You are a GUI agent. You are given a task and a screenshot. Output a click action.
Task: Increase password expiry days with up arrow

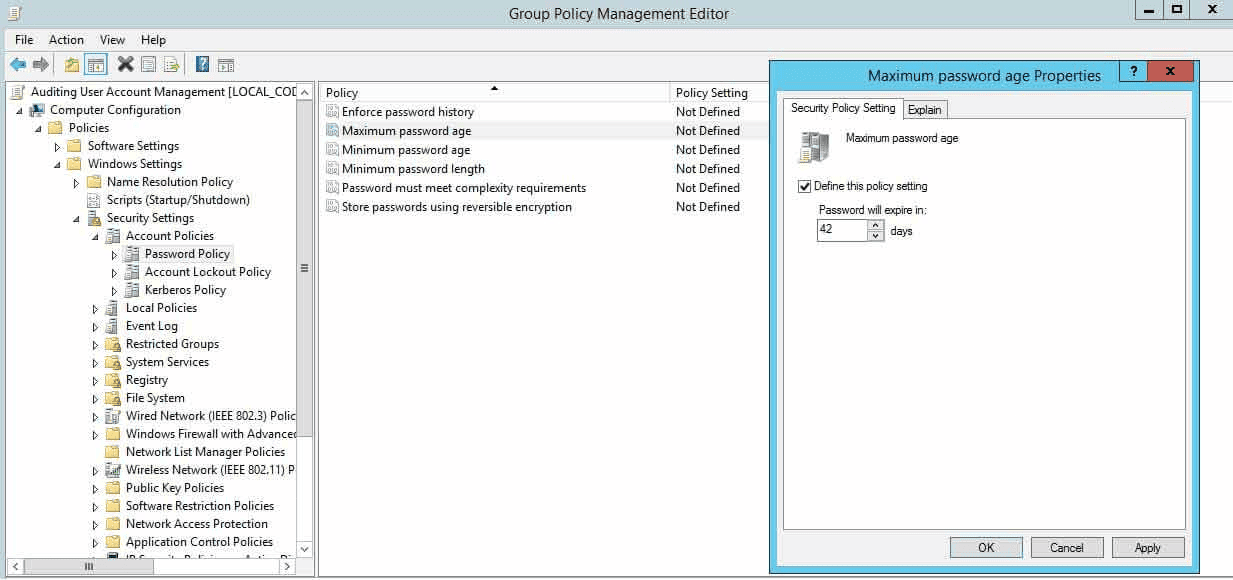[x=876, y=226]
